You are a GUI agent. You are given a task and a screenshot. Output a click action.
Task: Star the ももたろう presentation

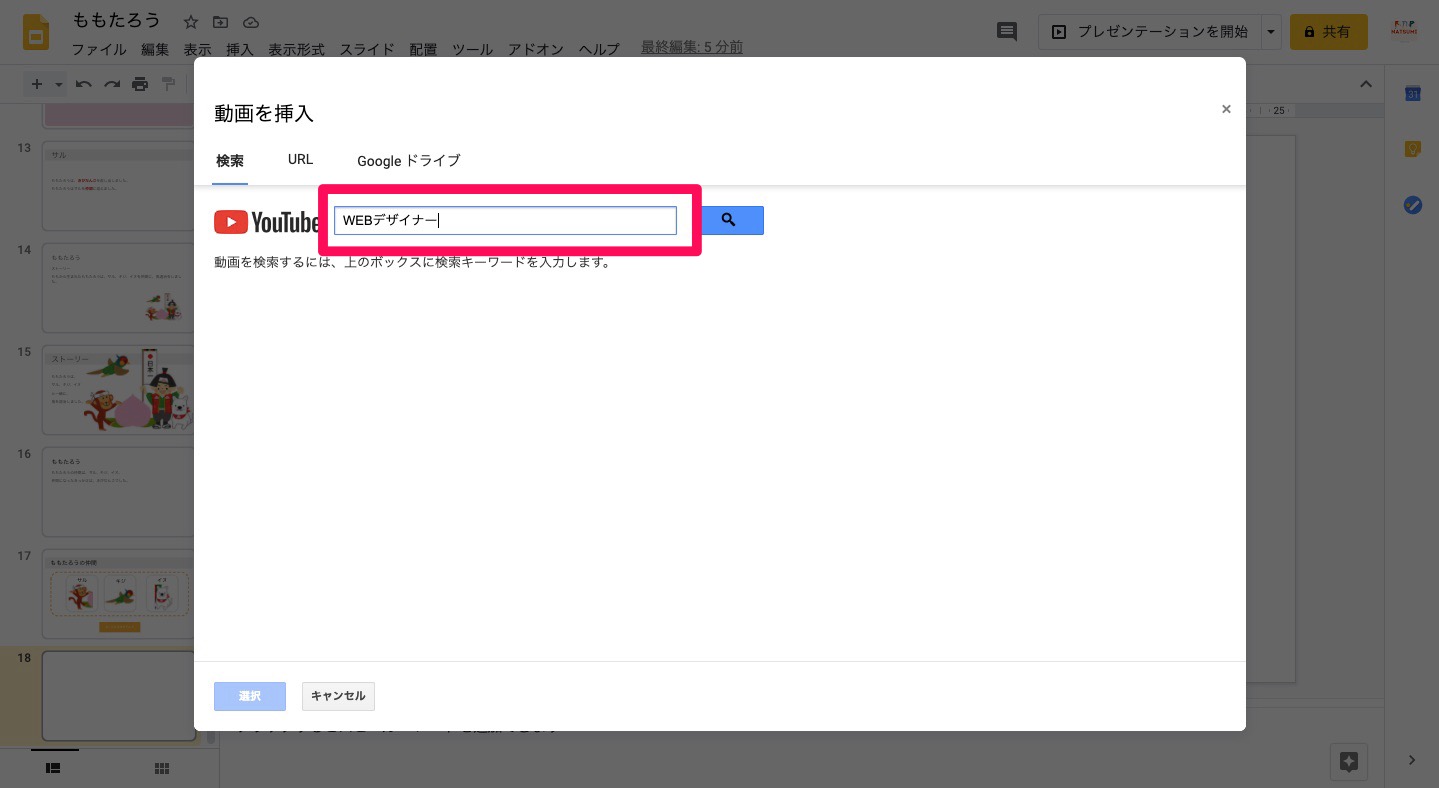192,22
